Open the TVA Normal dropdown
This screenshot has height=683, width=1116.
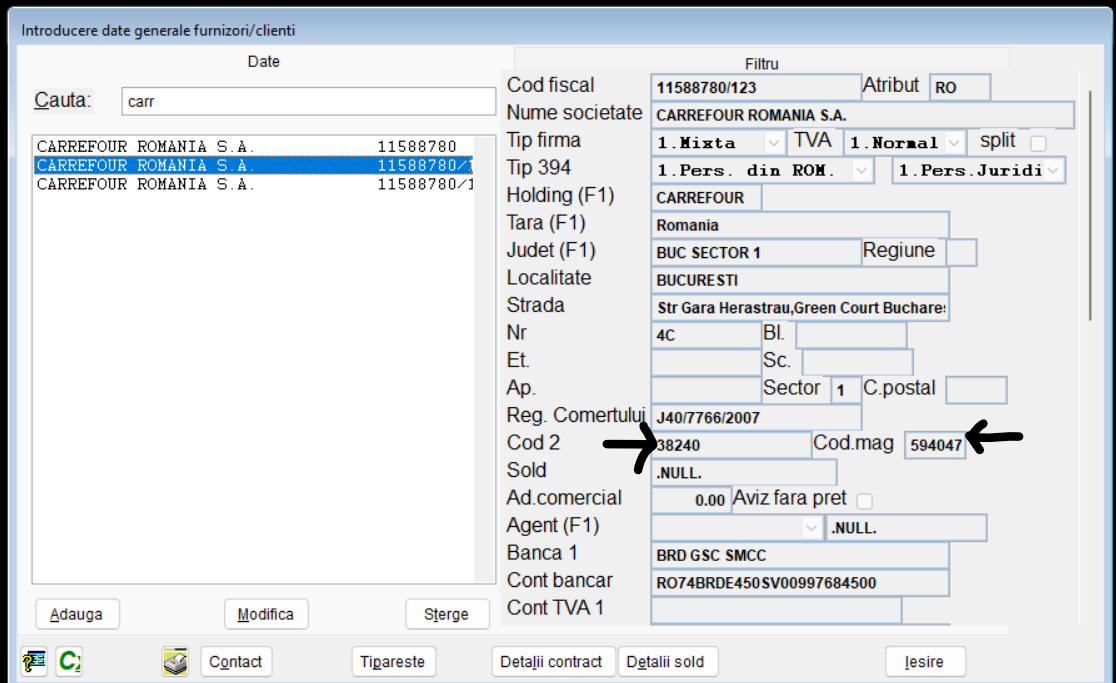click(x=954, y=143)
